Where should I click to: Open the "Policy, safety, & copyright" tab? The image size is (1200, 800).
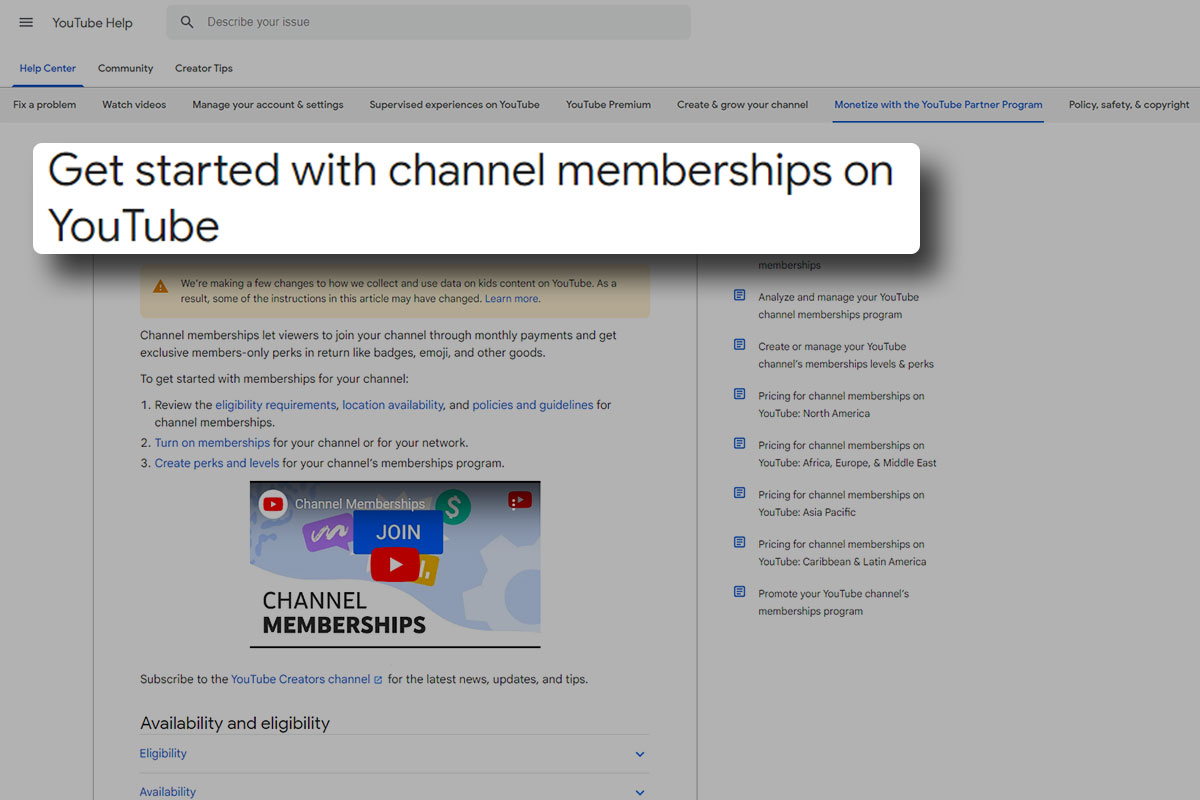click(1128, 103)
